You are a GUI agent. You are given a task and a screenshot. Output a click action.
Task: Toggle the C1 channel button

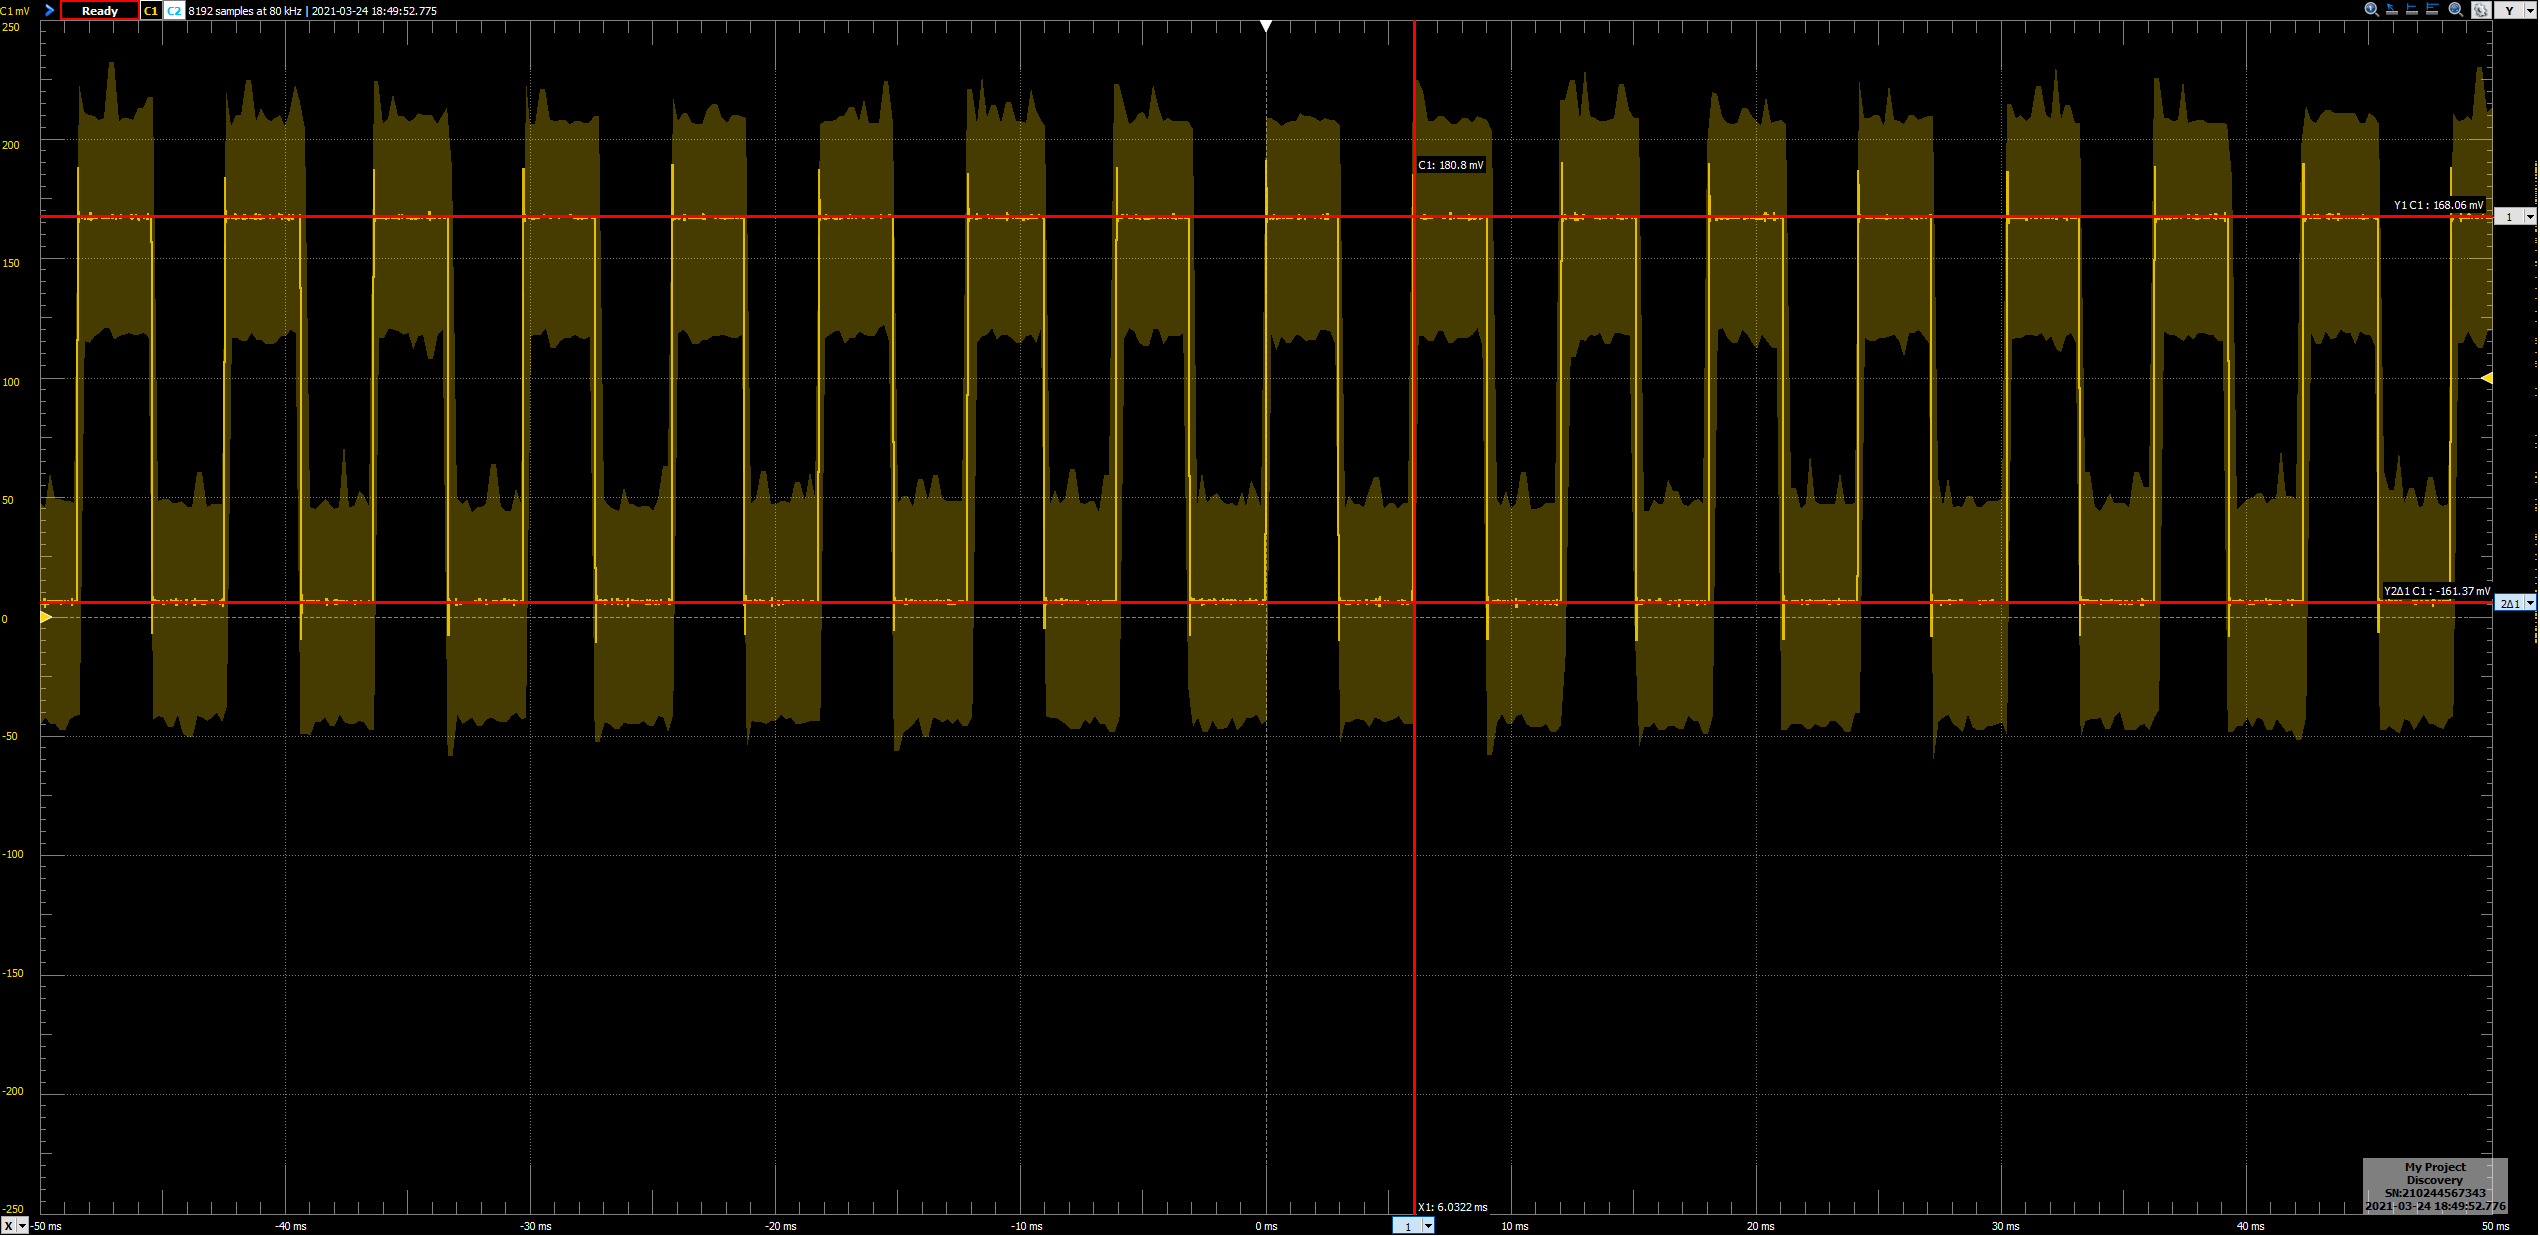151,10
